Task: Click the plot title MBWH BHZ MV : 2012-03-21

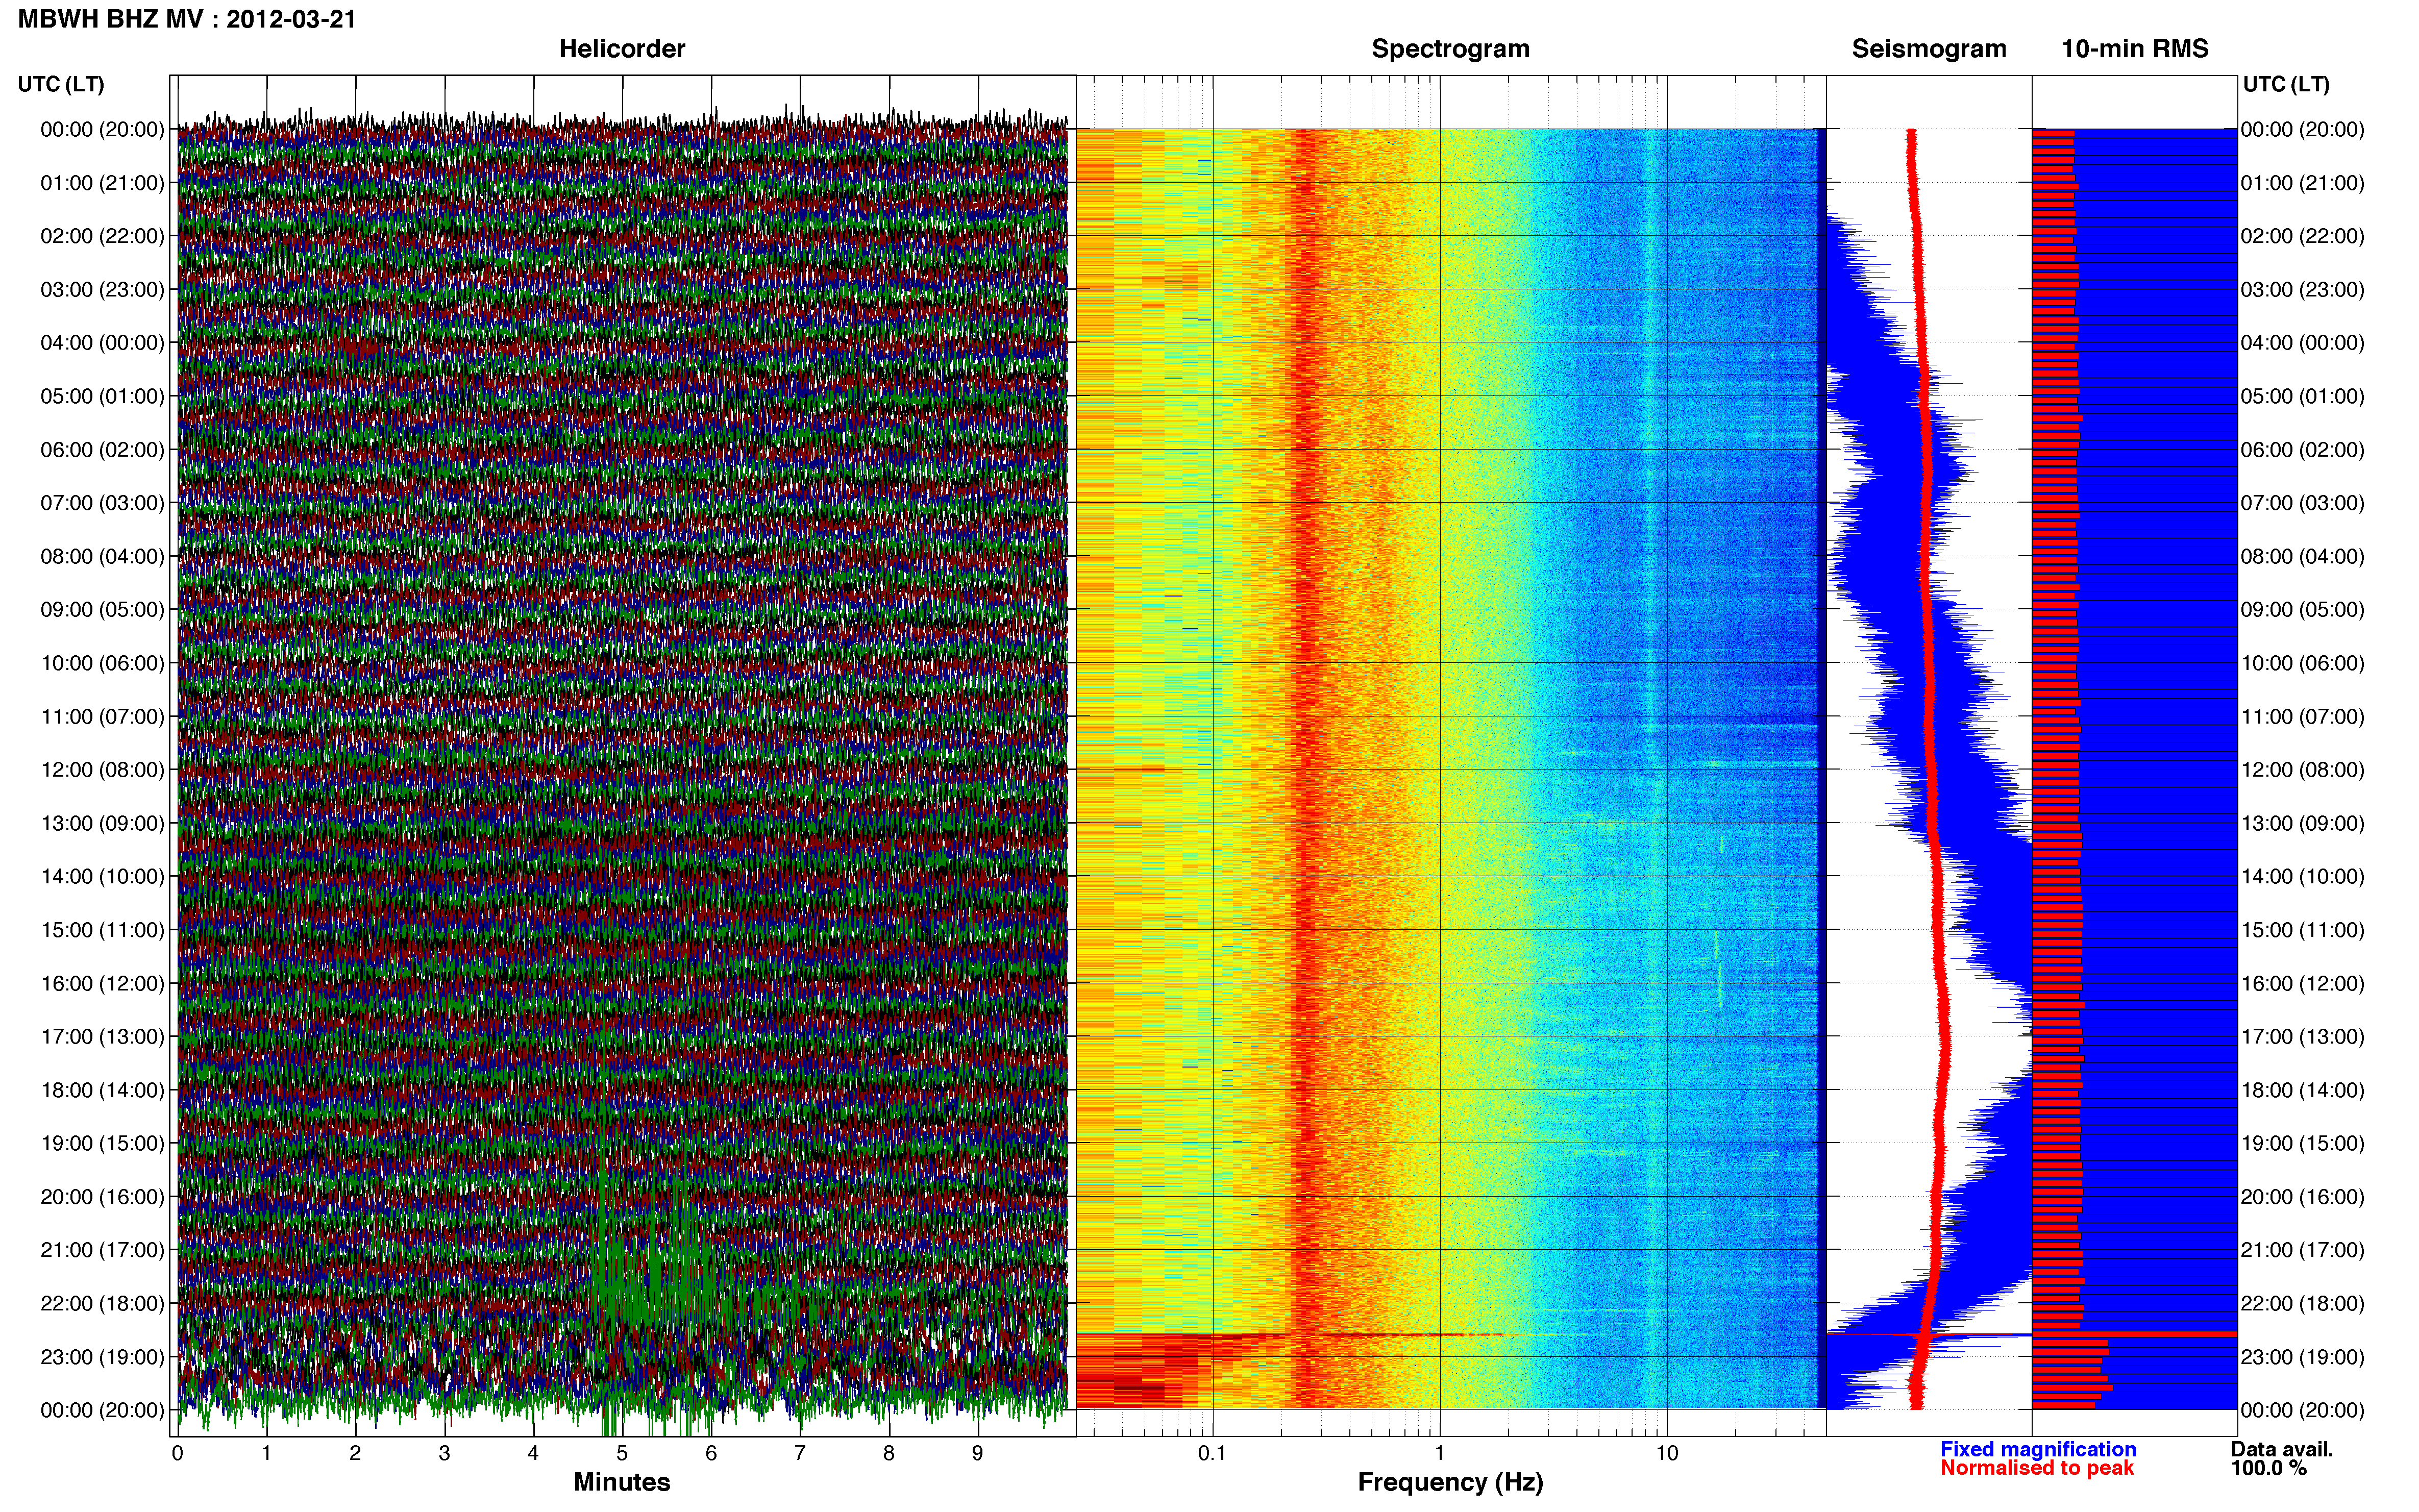Action: (x=187, y=19)
